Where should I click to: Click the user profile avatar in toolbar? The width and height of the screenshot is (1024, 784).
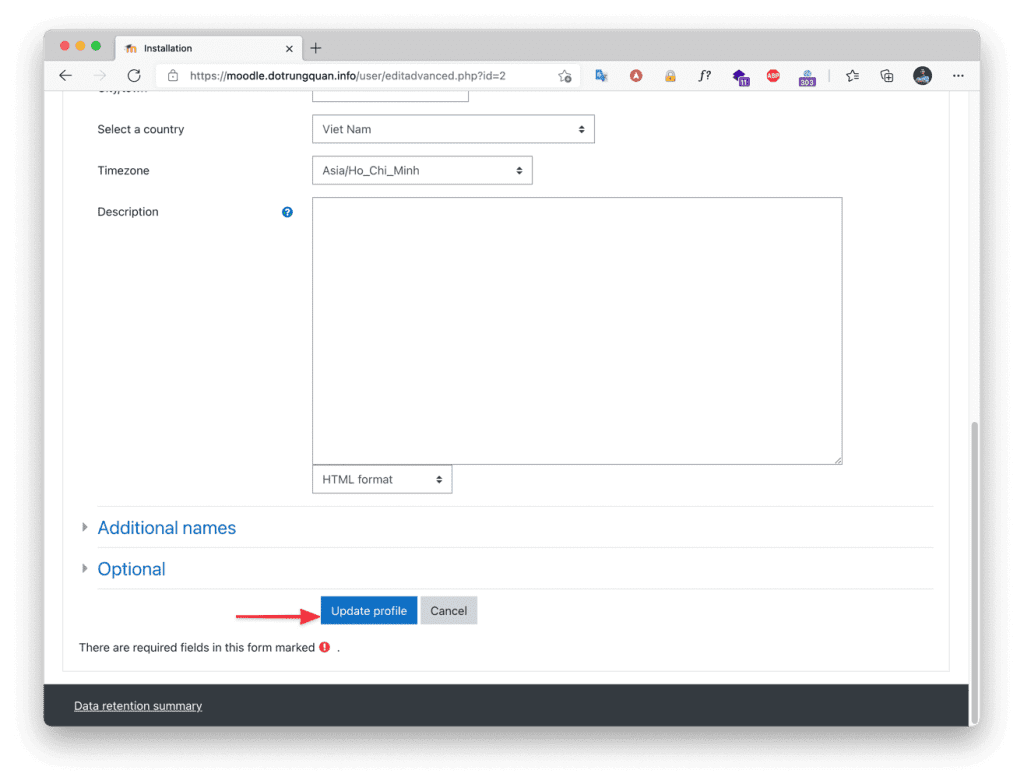pos(922,76)
